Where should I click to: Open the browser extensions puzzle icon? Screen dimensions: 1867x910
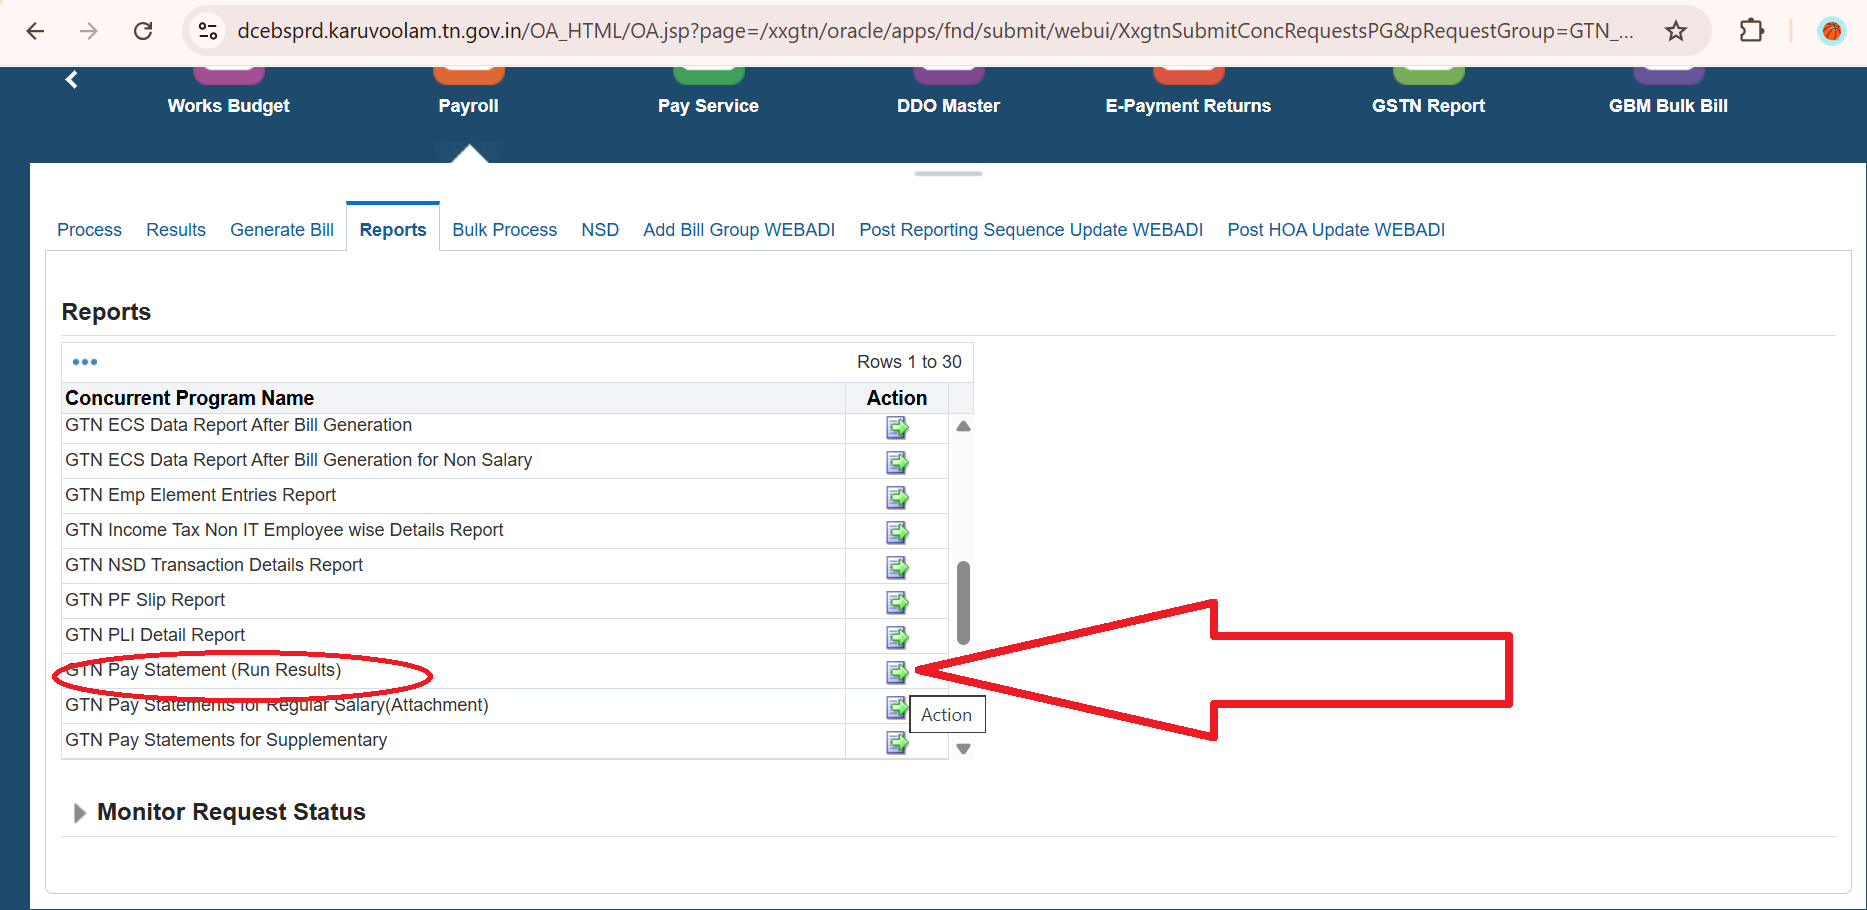point(1751,31)
